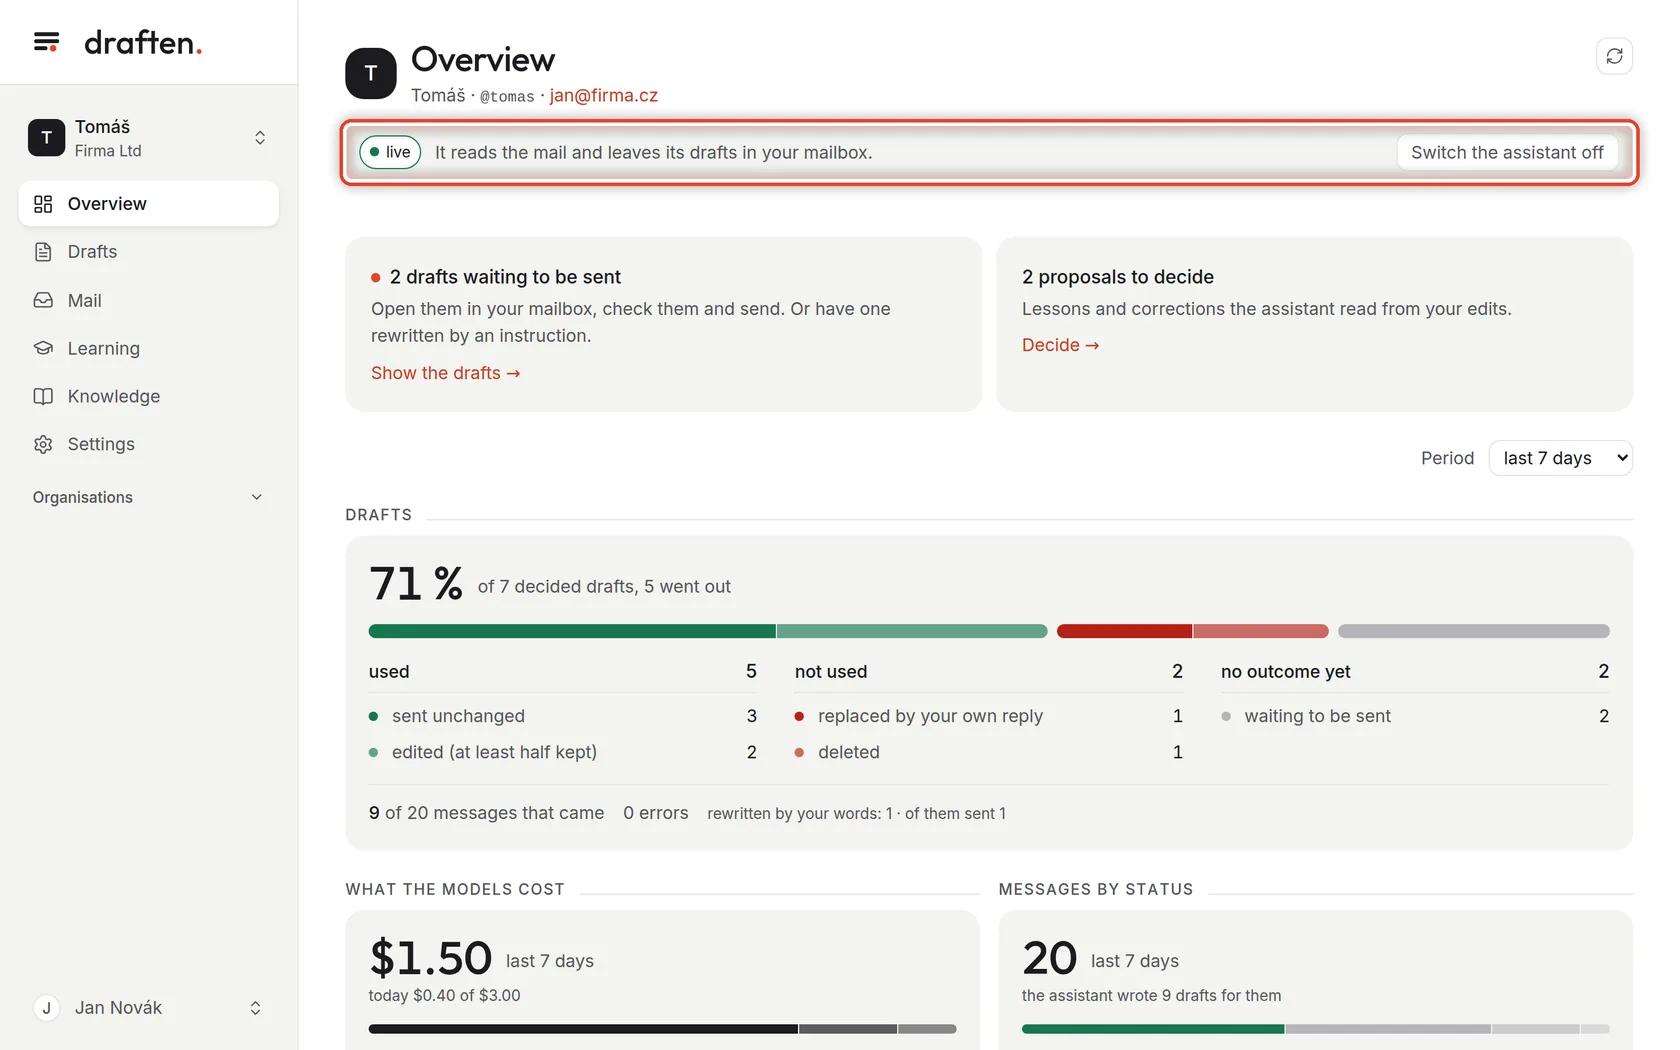The image size is (1680, 1050).
Task: Click the '2 proposals to decide' heading
Action: pos(1118,277)
